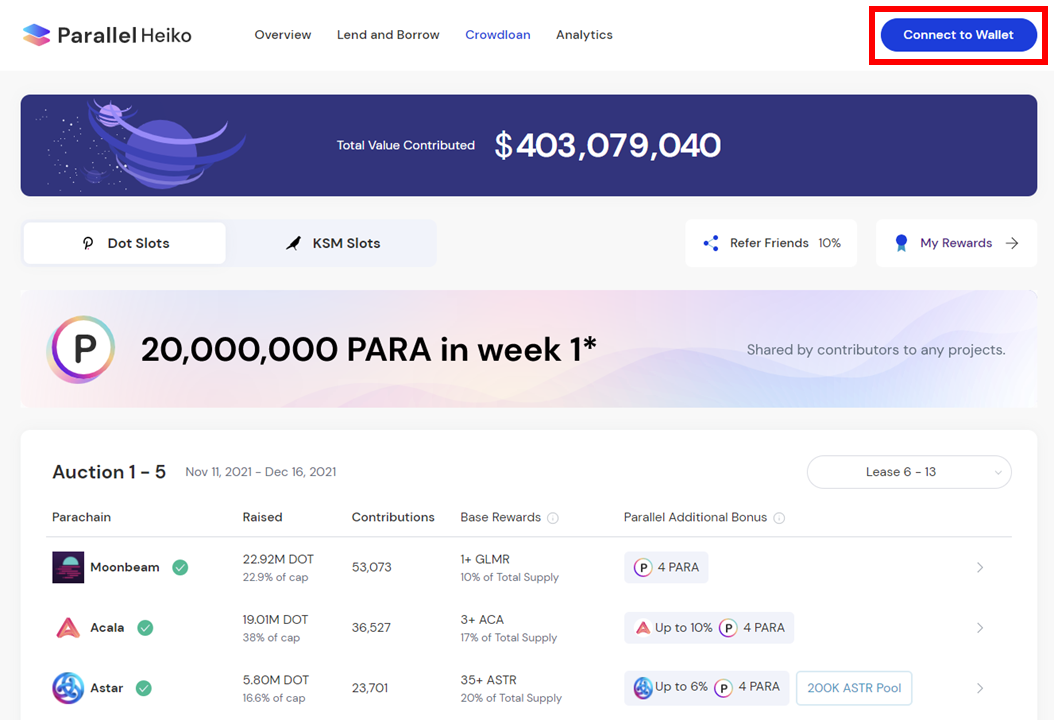Open the Lease 6 - 13 dropdown
1054x720 pixels.
point(909,472)
